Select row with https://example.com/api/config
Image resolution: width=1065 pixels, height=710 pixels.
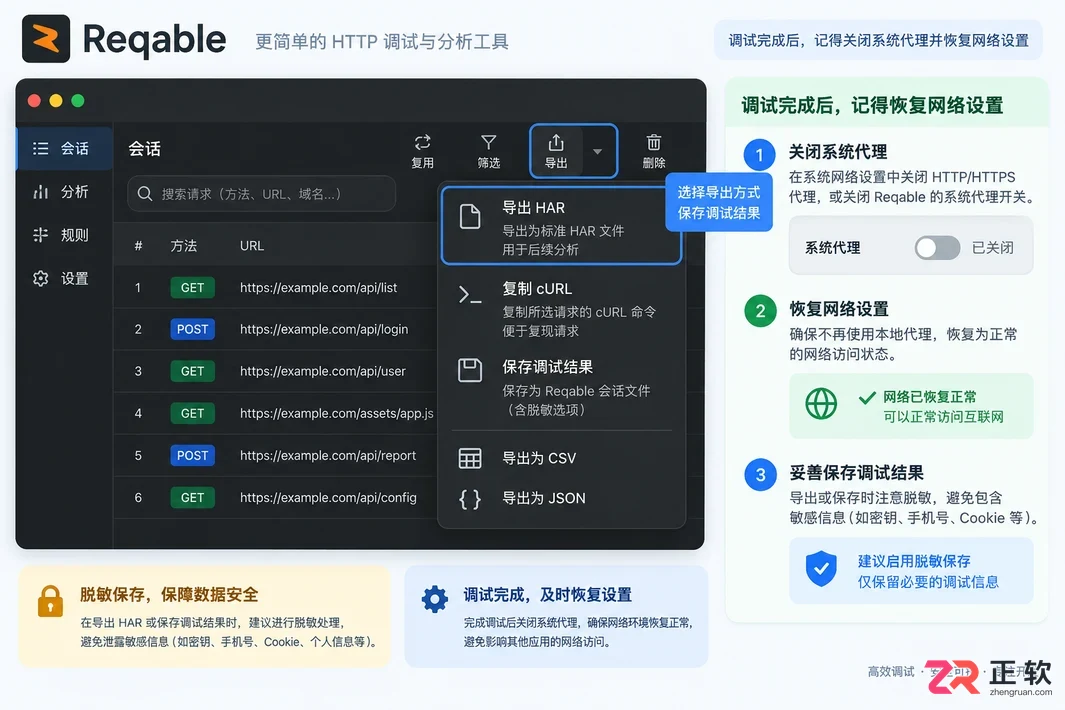[x=275, y=497]
